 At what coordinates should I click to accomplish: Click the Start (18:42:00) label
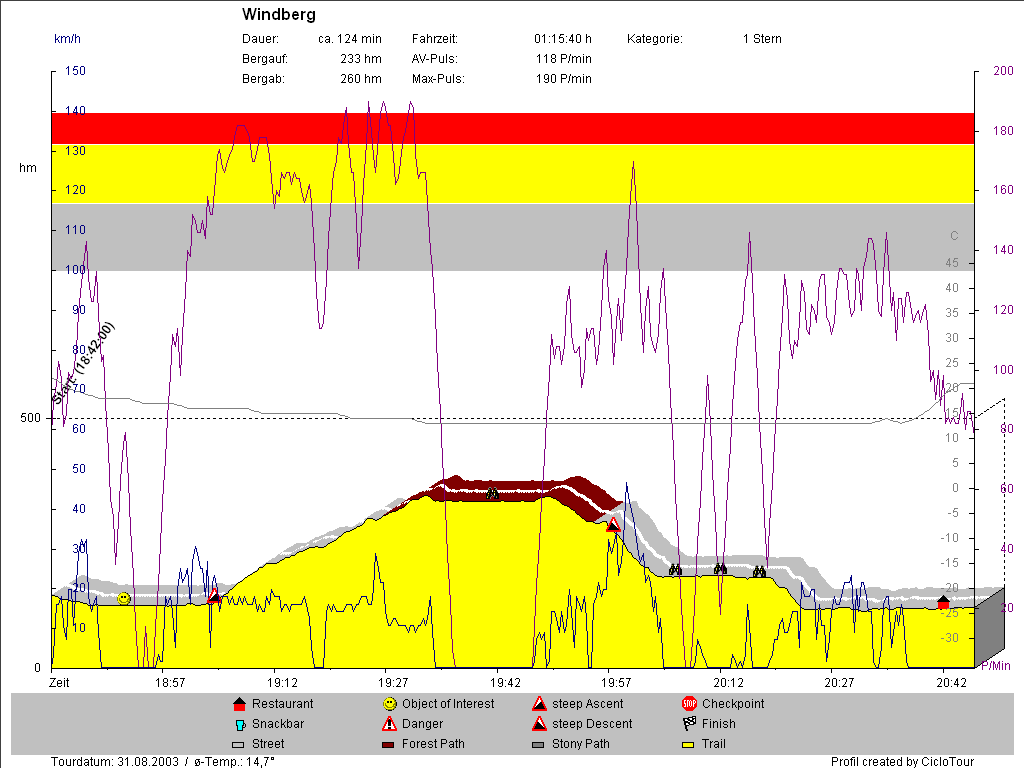[85, 362]
